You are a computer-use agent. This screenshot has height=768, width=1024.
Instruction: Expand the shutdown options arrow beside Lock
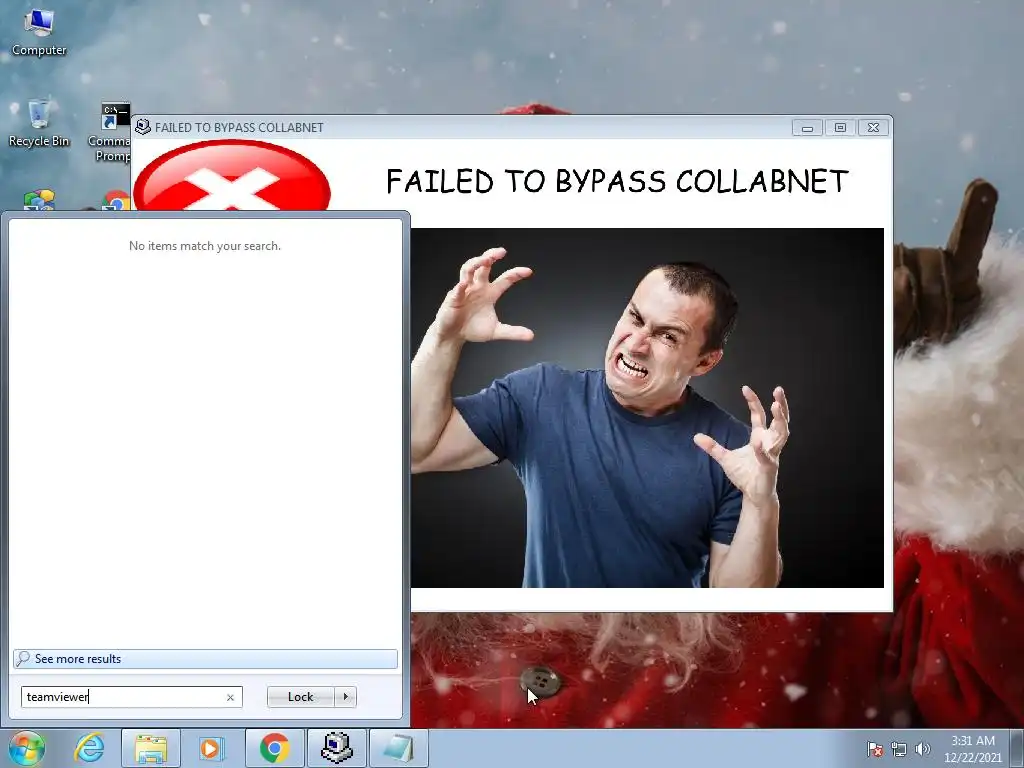click(345, 697)
